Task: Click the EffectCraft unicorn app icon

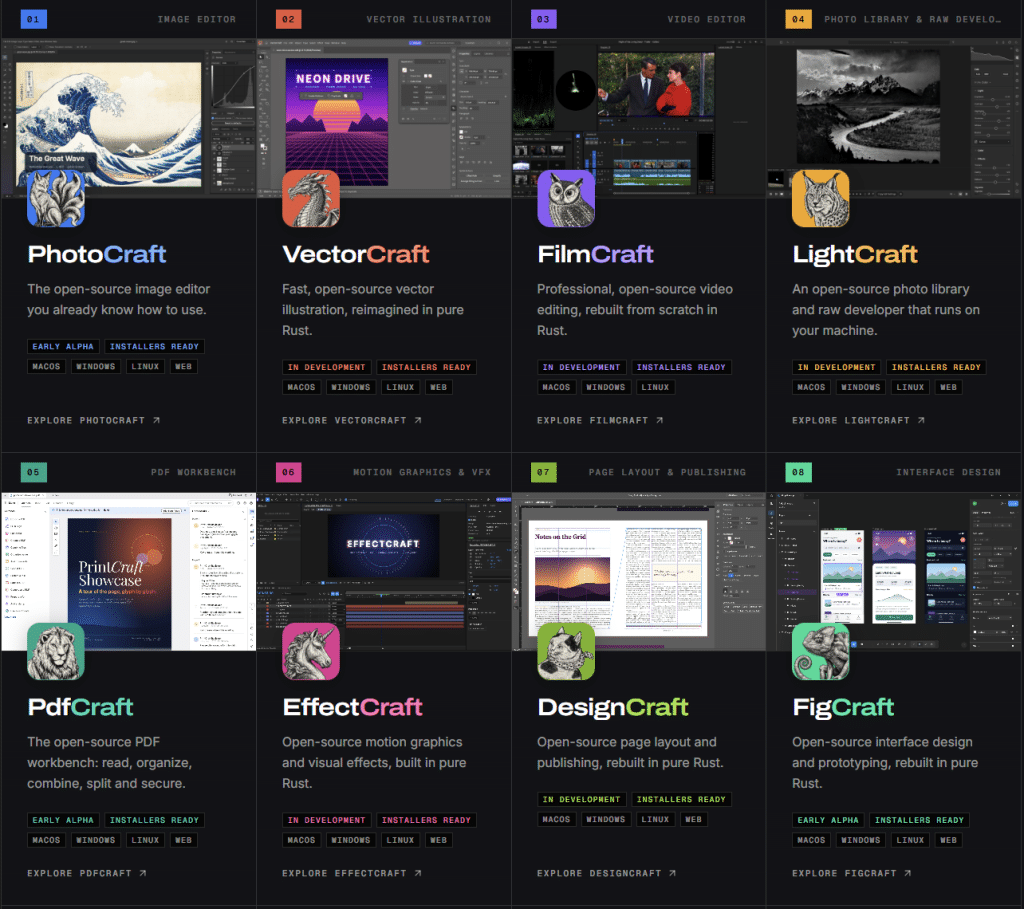Action: coord(311,651)
